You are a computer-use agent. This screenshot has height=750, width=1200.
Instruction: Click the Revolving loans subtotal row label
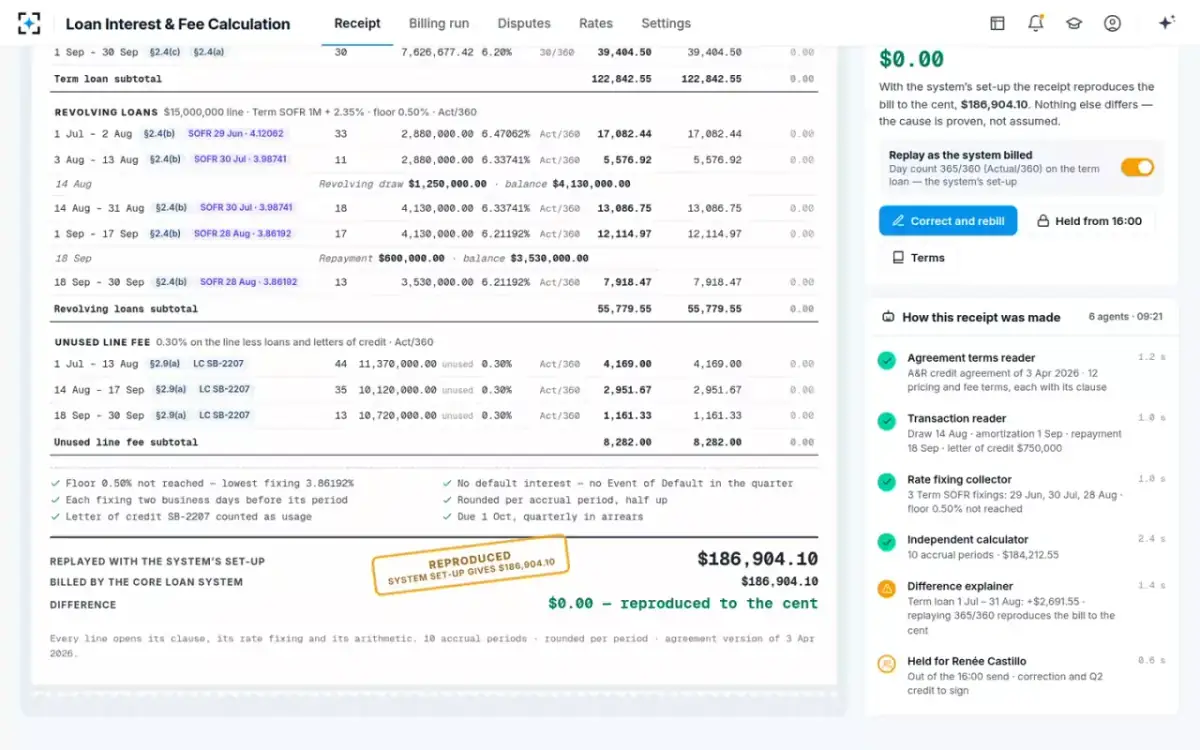126,309
